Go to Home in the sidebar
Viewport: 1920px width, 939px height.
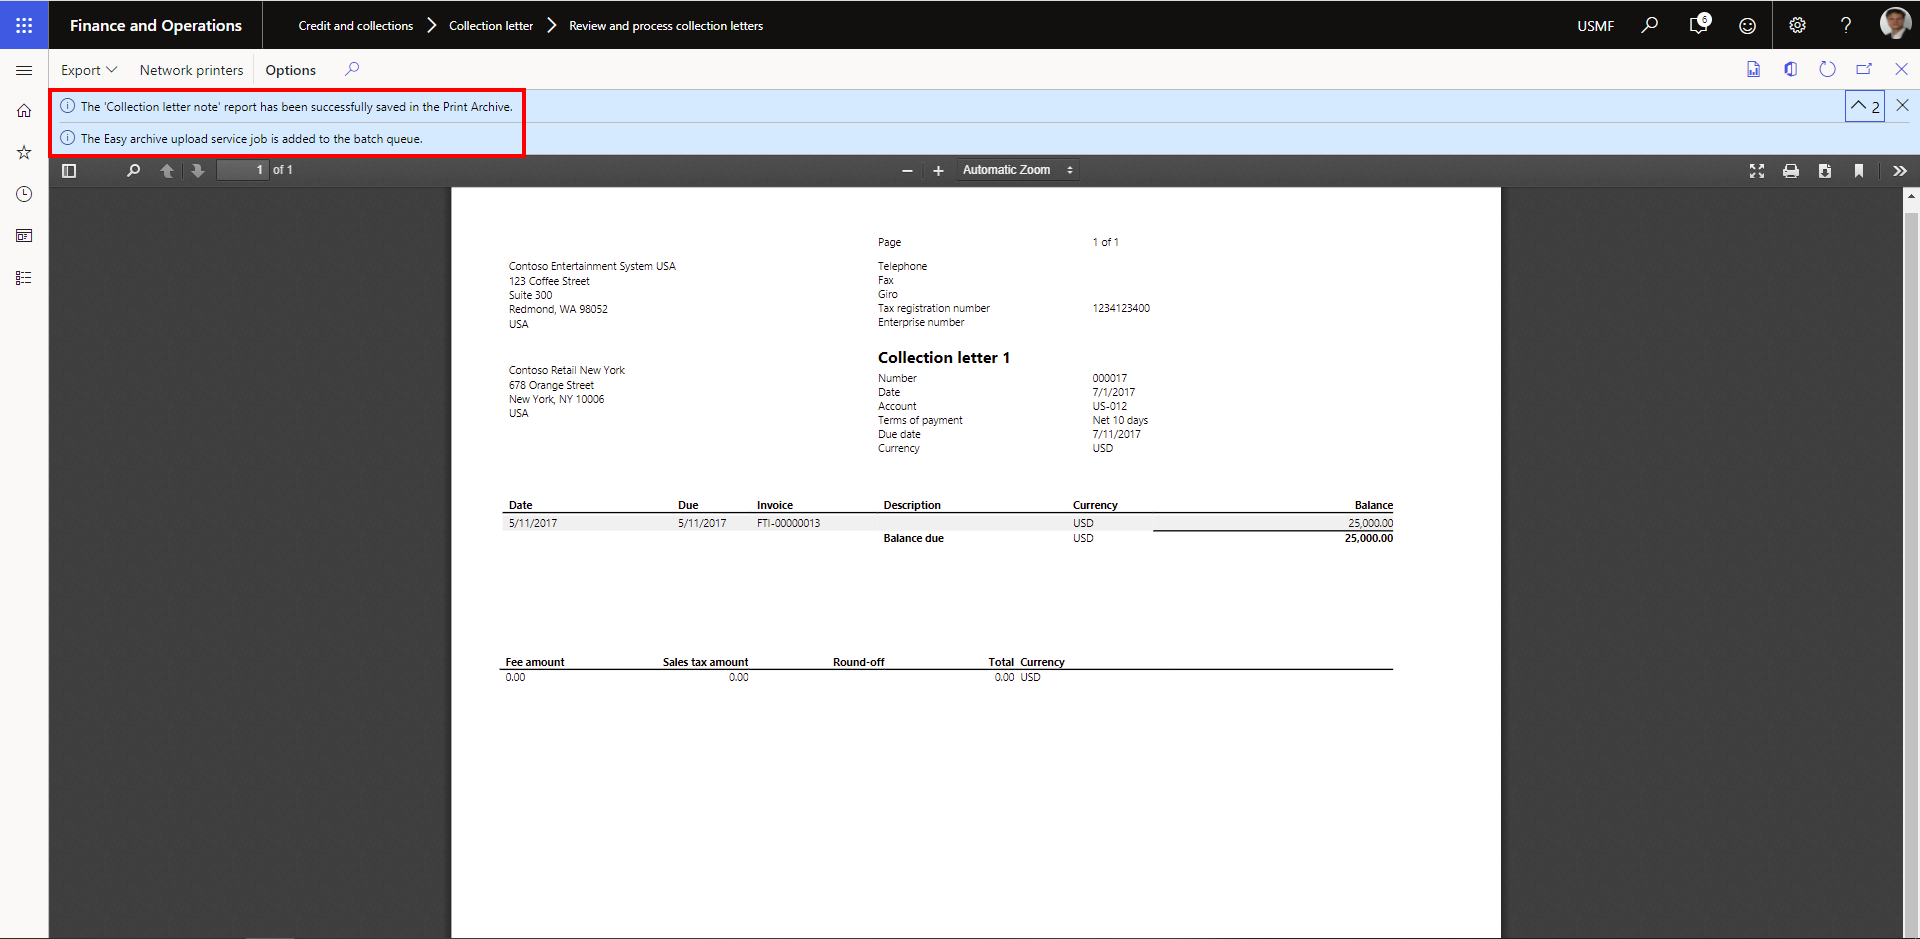tap(24, 111)
